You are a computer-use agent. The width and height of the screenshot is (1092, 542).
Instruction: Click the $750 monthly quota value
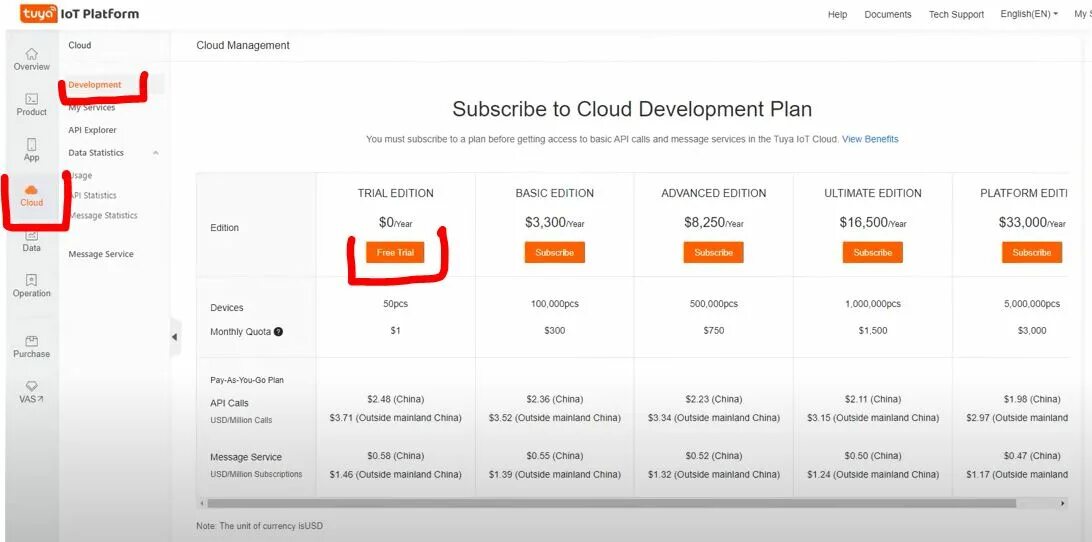(713, 330)
